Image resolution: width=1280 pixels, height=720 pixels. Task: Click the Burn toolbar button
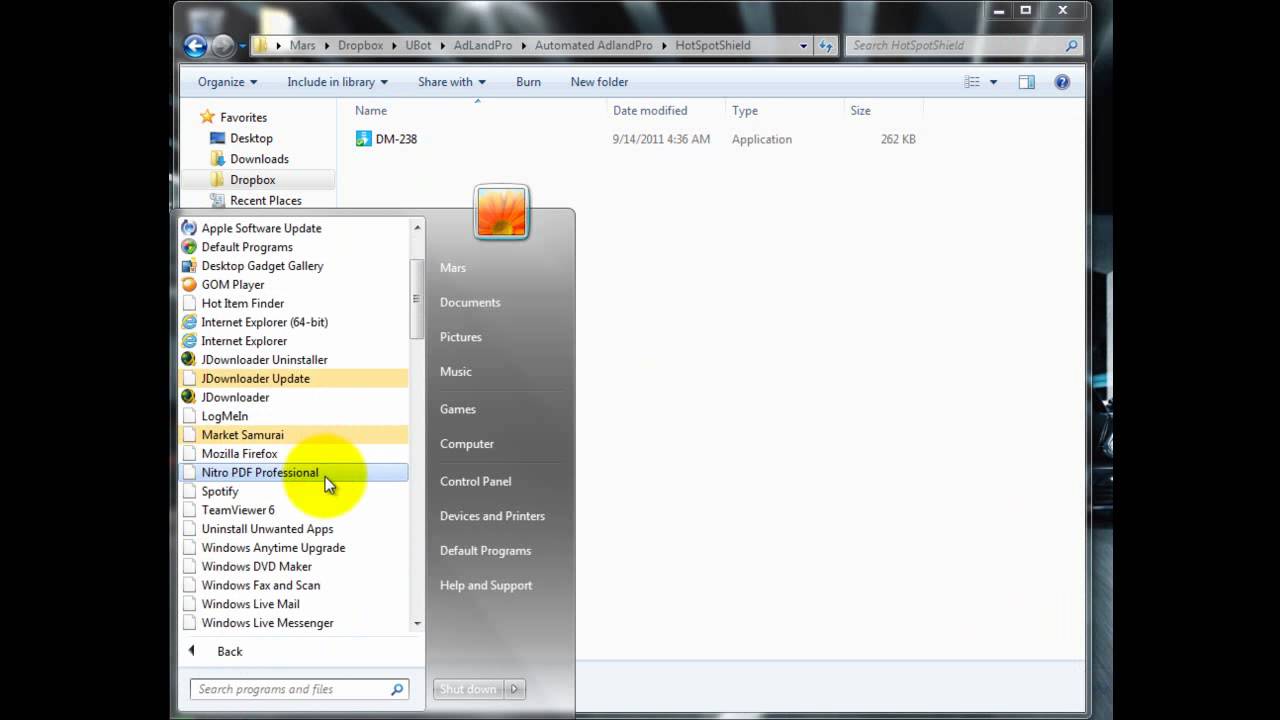[x=528, y=82]
